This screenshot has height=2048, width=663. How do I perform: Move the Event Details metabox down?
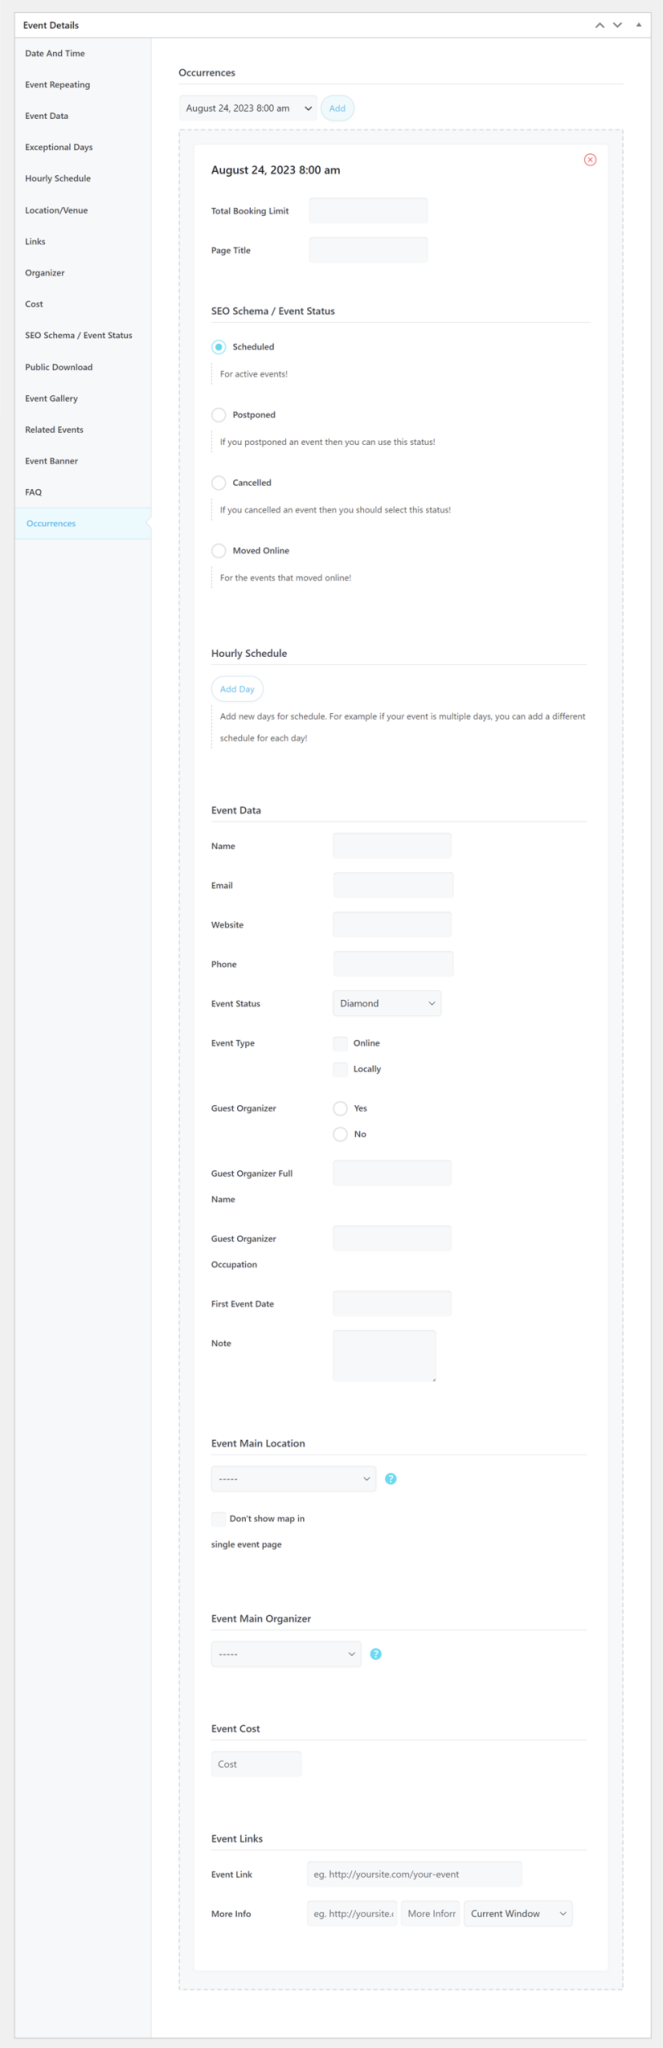click(x=618, y=24)
